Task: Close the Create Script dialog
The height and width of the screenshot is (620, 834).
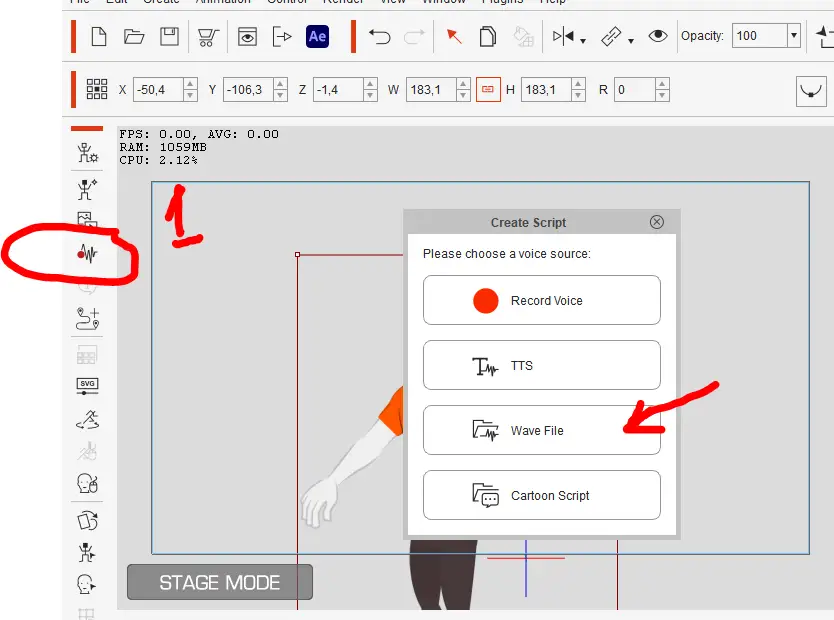Action: (x=657, y=222)
